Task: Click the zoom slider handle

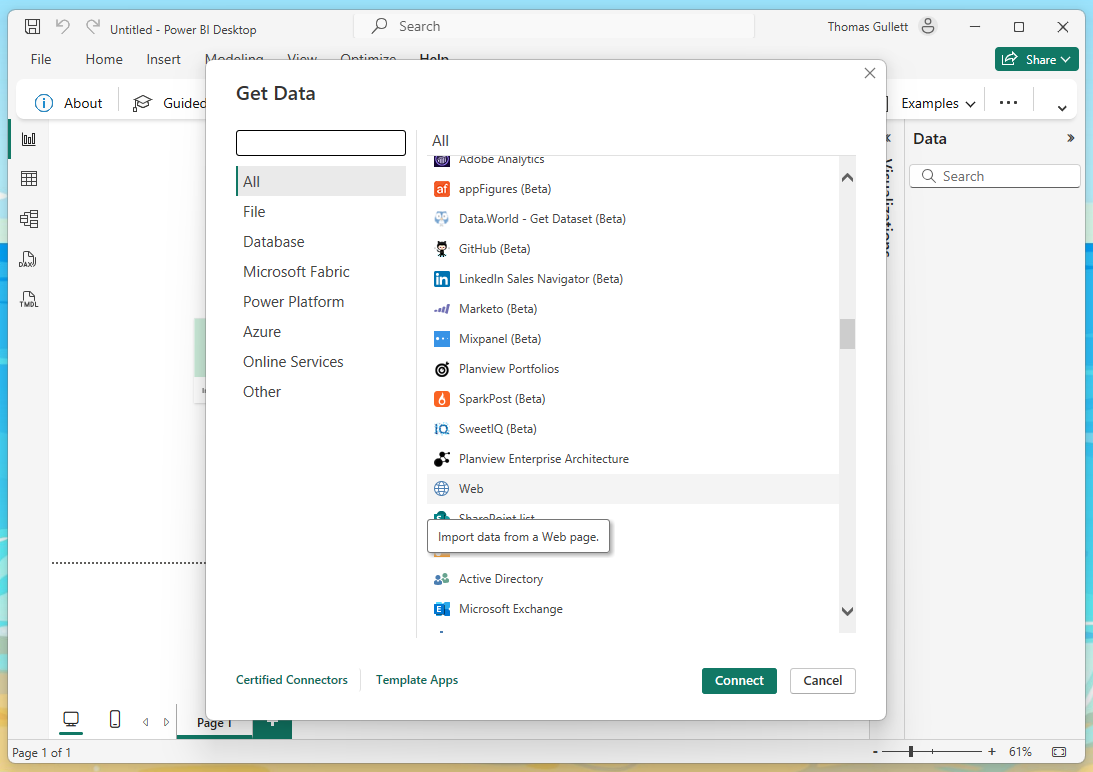Action: pos(910,752)
